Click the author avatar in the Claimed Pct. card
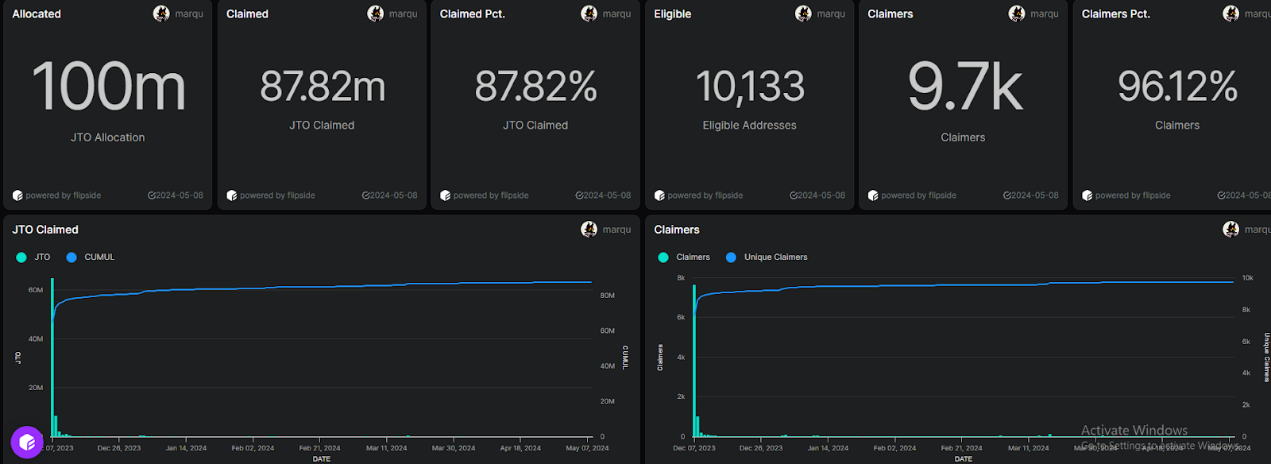Image resolution: width=1271 pixels, height=464 pixels. [589, 14]
